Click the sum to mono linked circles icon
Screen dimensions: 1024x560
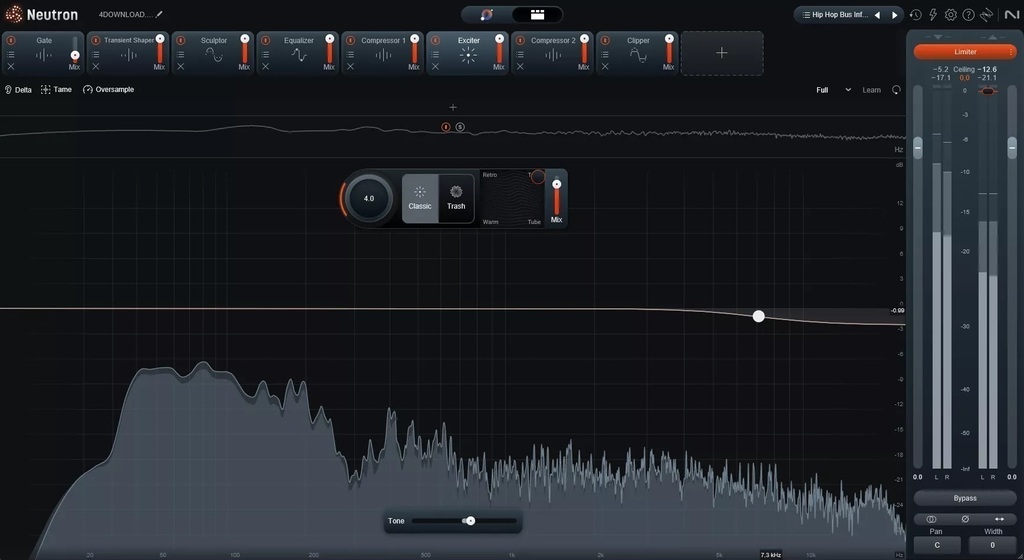click(931, 519)
